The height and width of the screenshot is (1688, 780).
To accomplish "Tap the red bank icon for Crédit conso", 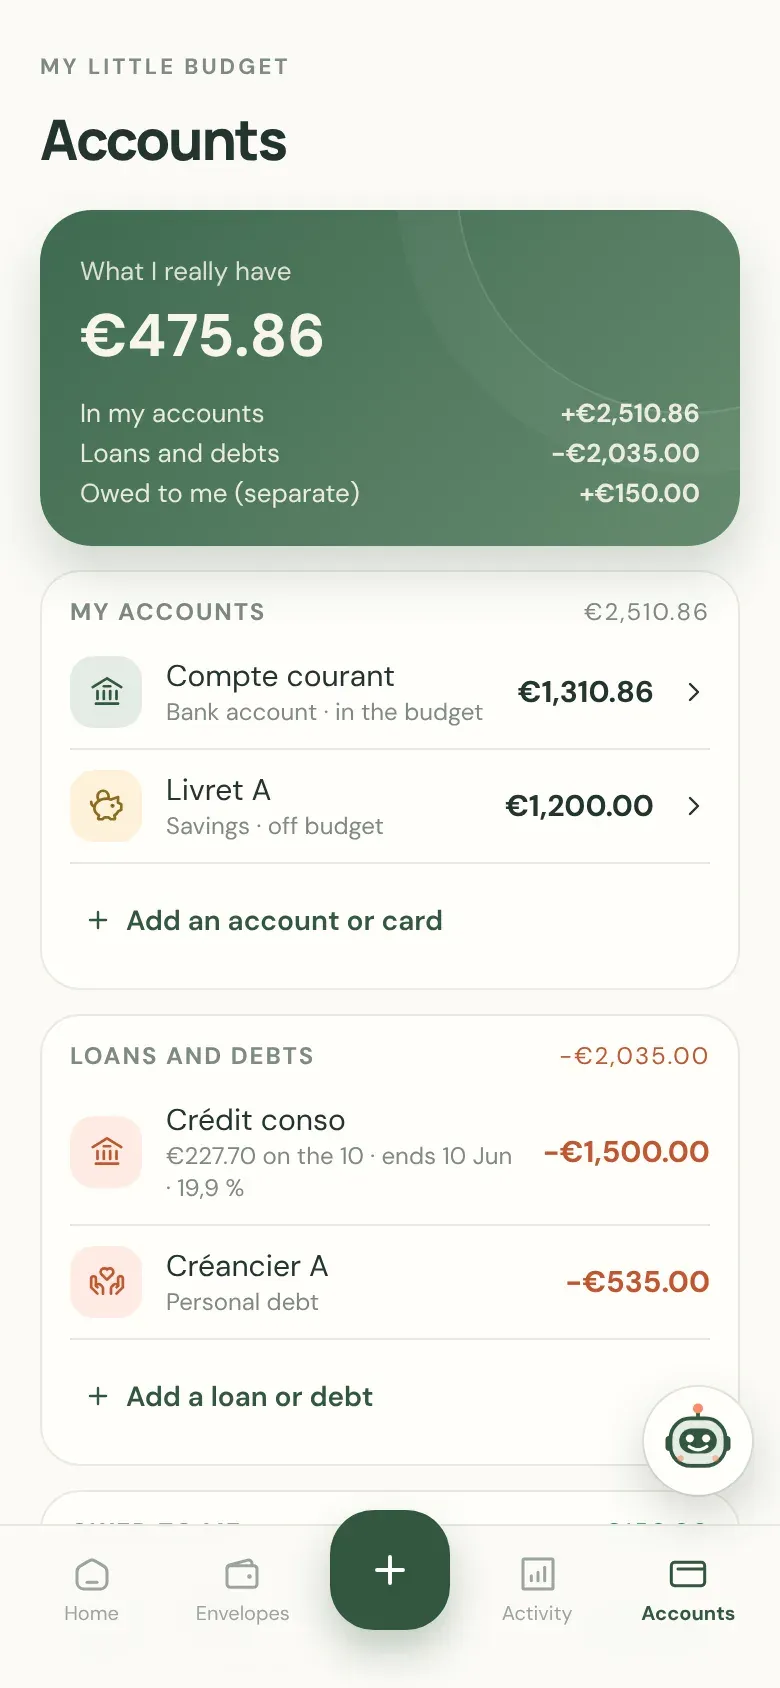I will (x=106, y=1152).
